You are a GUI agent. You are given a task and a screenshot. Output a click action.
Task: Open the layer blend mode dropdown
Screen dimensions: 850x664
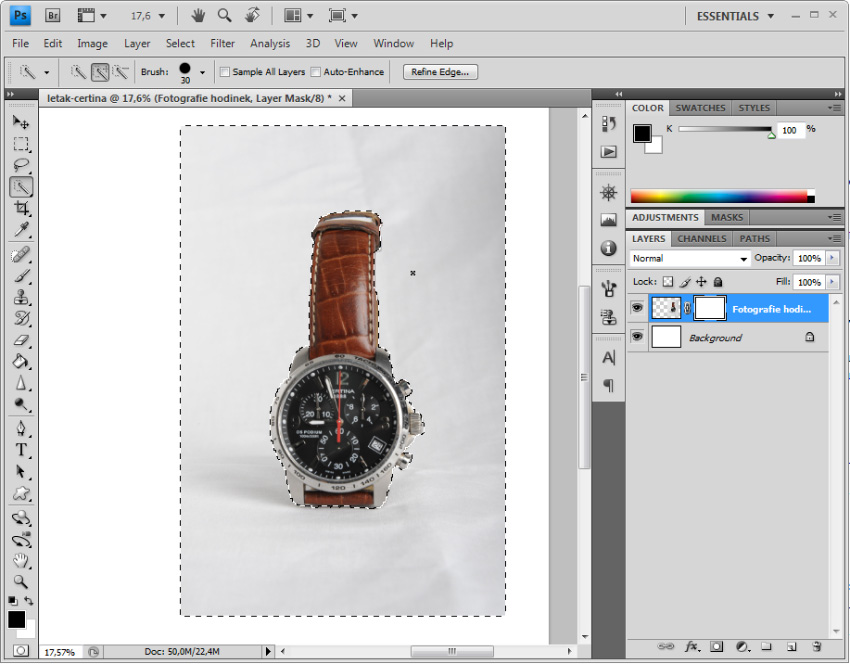[690, 258]
